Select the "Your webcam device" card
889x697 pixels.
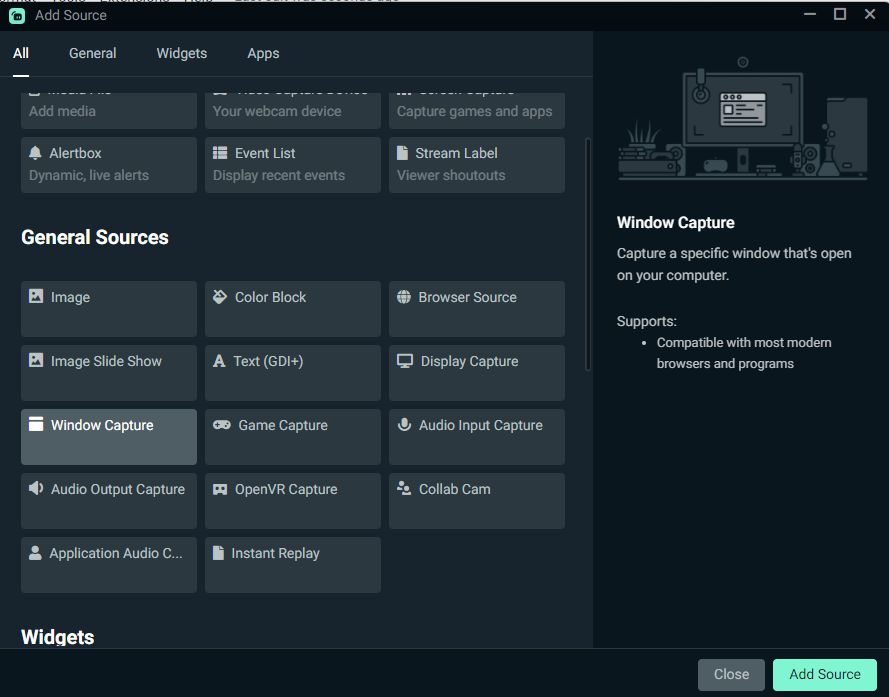tap(293, 111)
